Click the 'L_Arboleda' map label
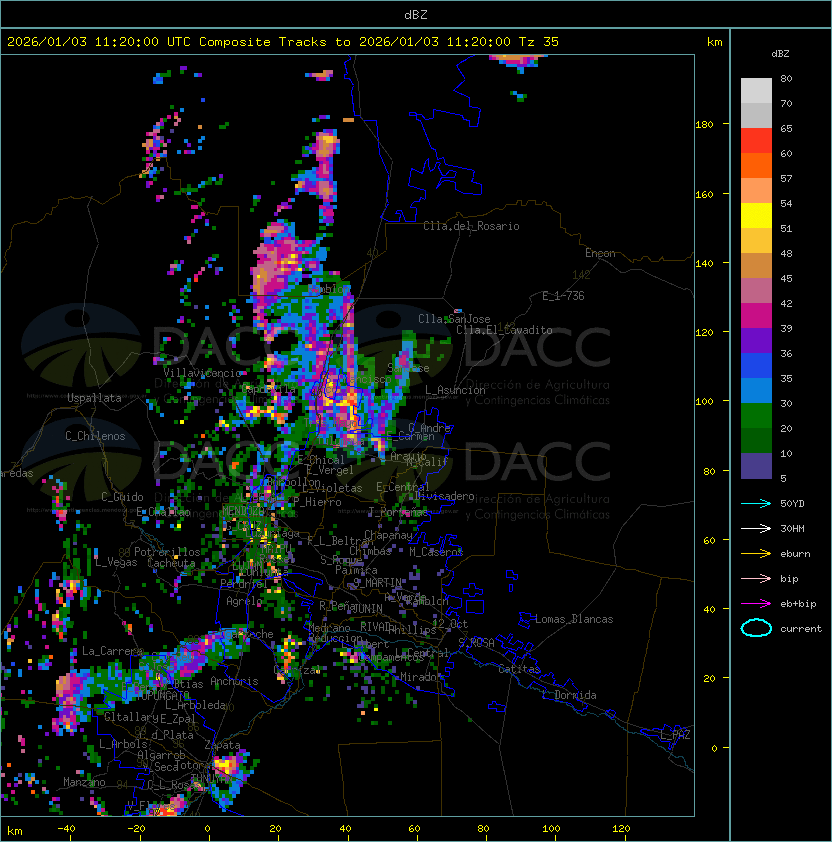The height and width of the screenshot is (842, 832). [x=196, y=705]
